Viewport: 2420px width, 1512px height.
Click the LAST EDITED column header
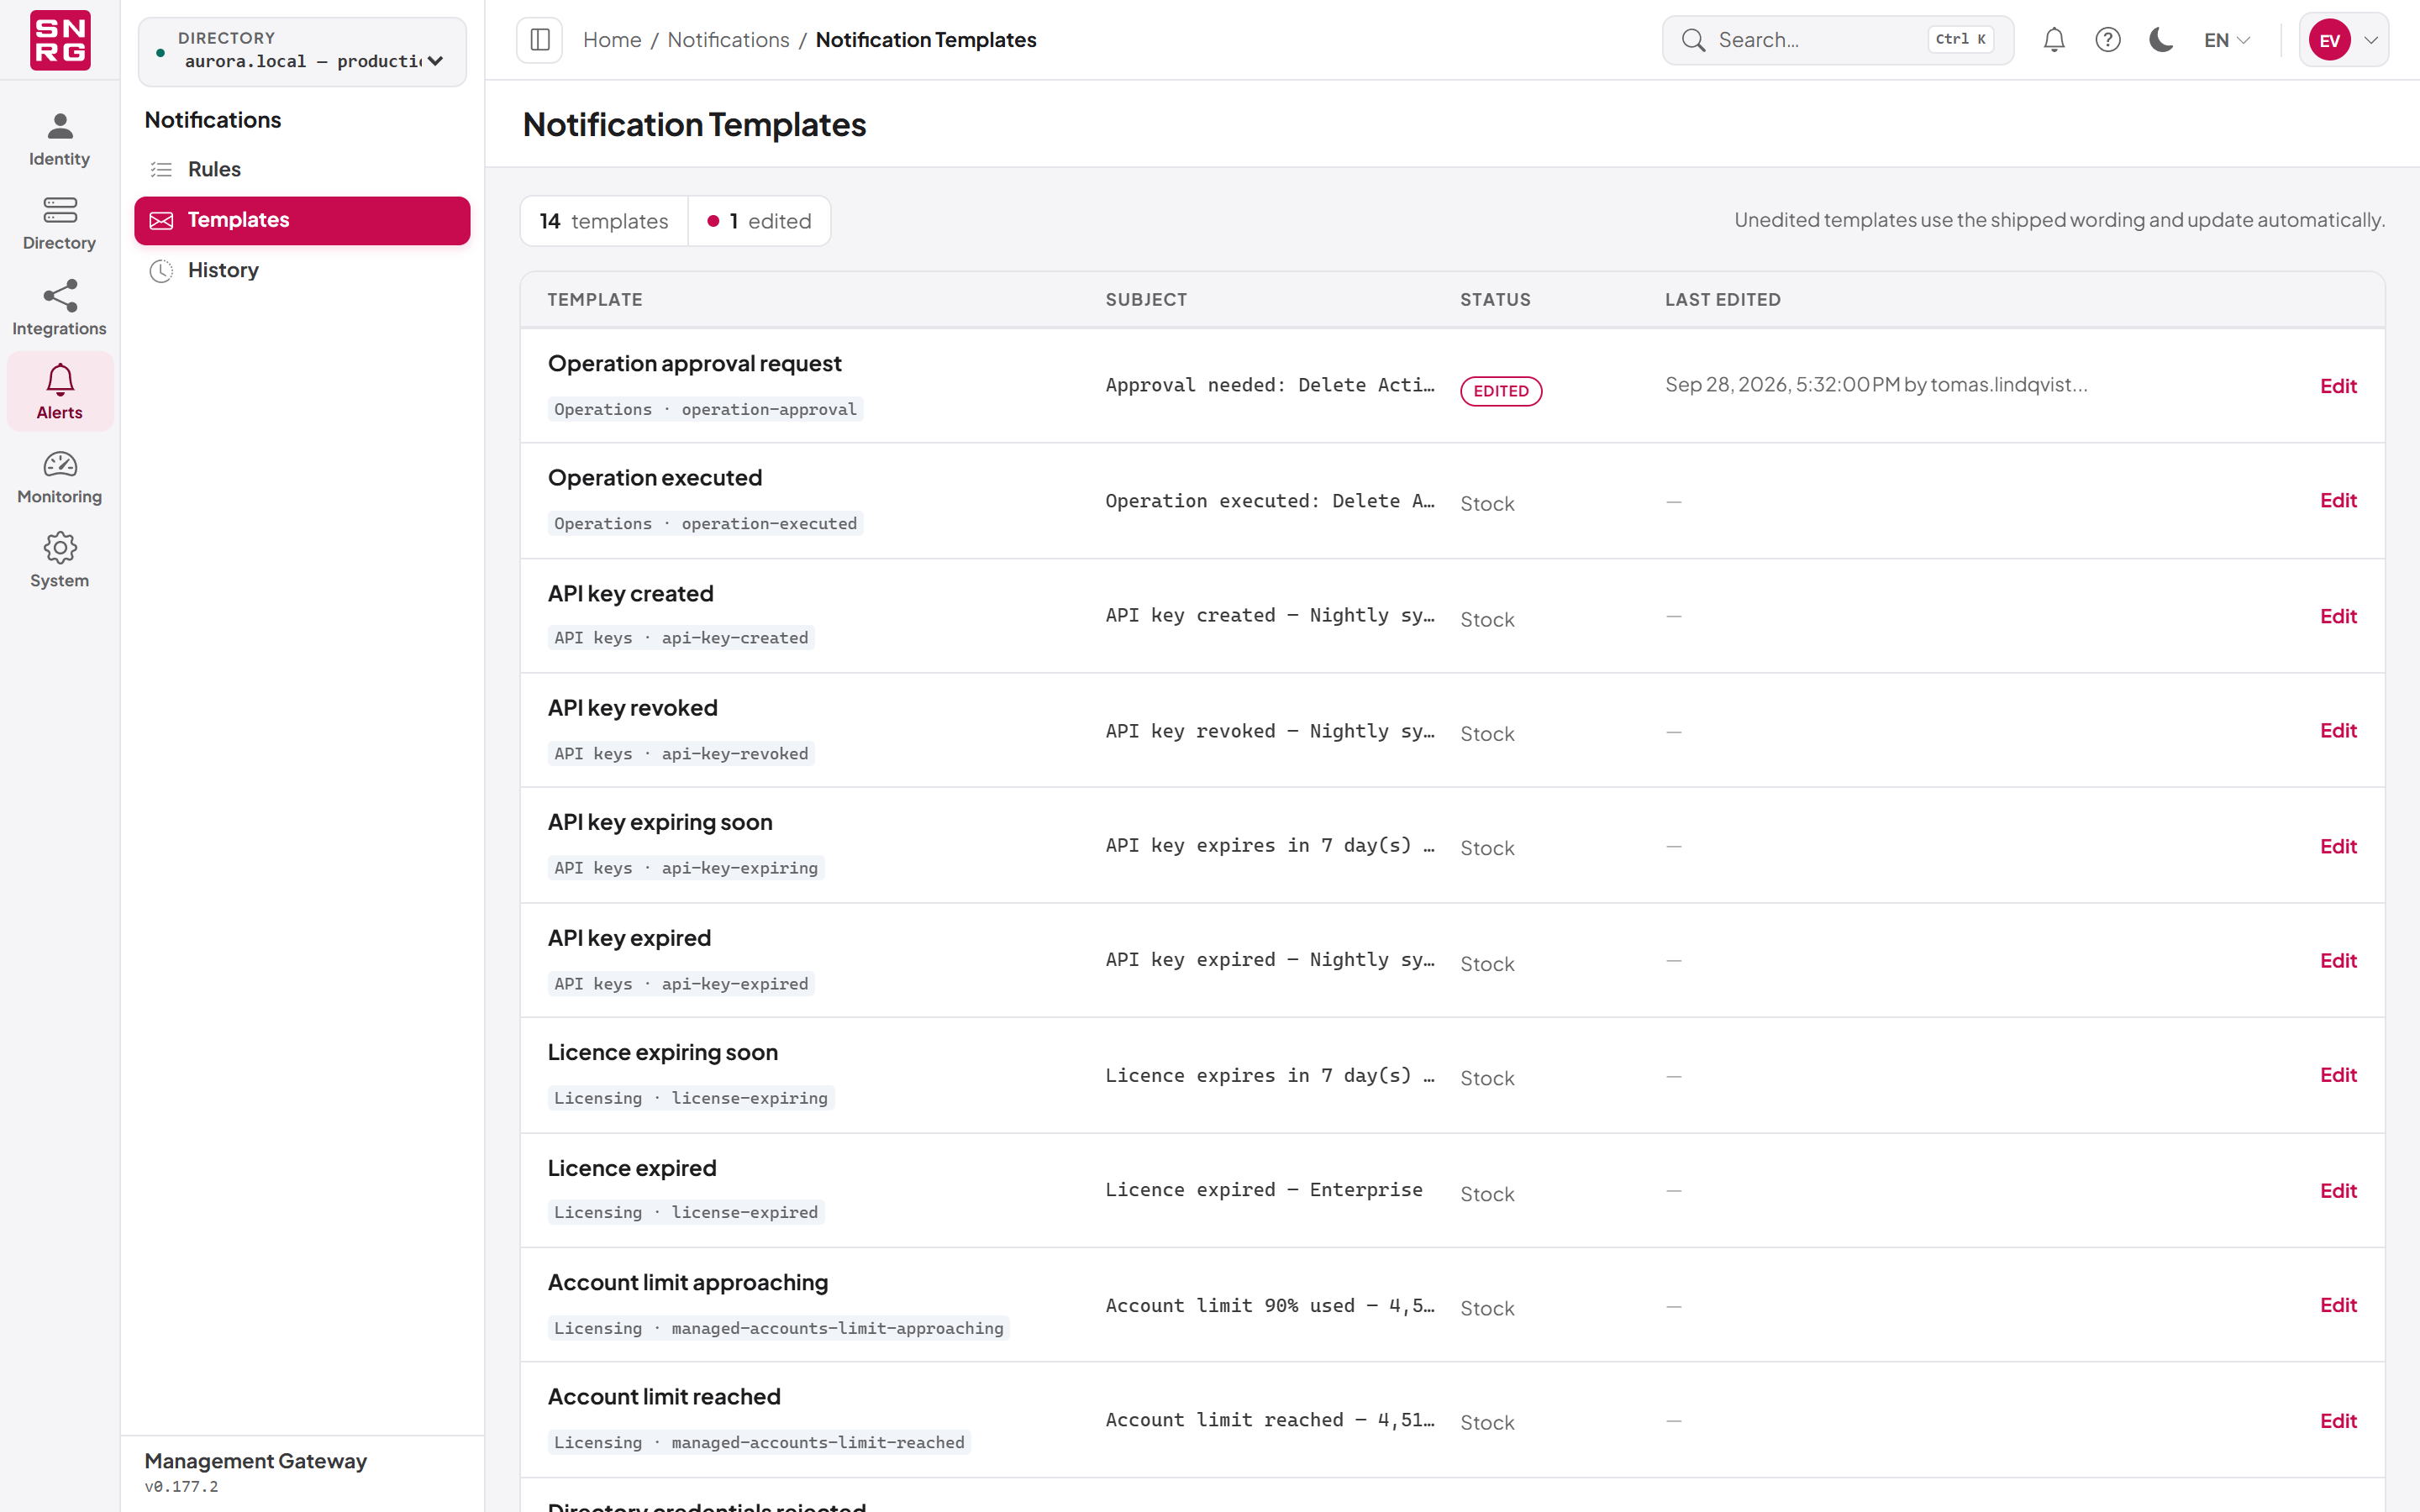[x=1722, y=299]
